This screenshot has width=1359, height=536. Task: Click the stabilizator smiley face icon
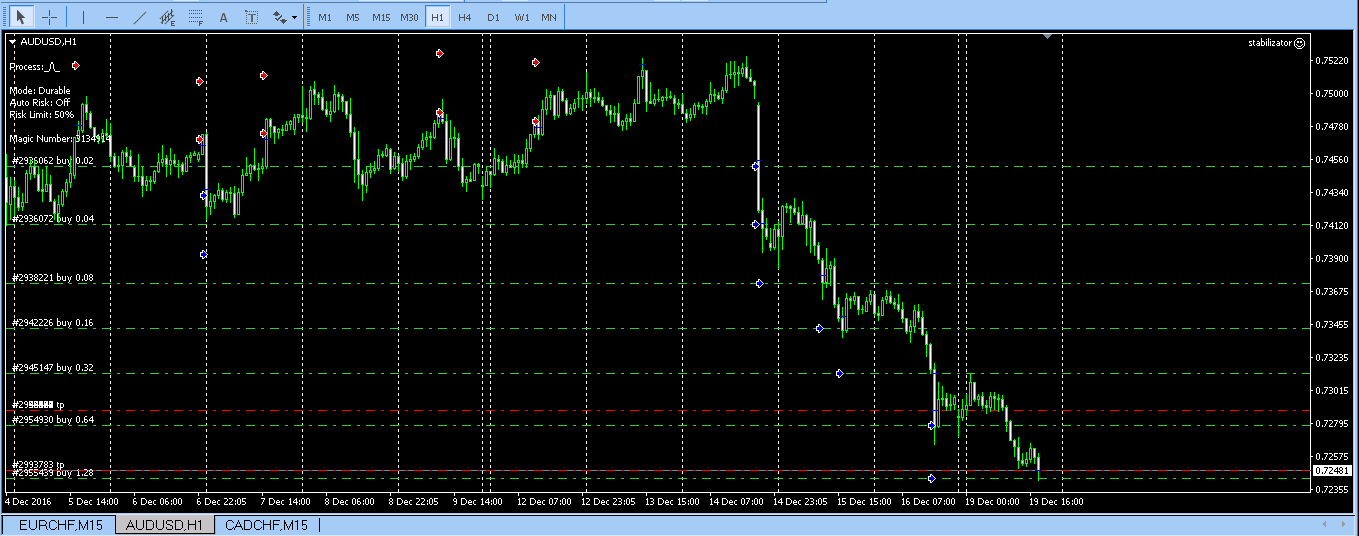pos(1299,43)
